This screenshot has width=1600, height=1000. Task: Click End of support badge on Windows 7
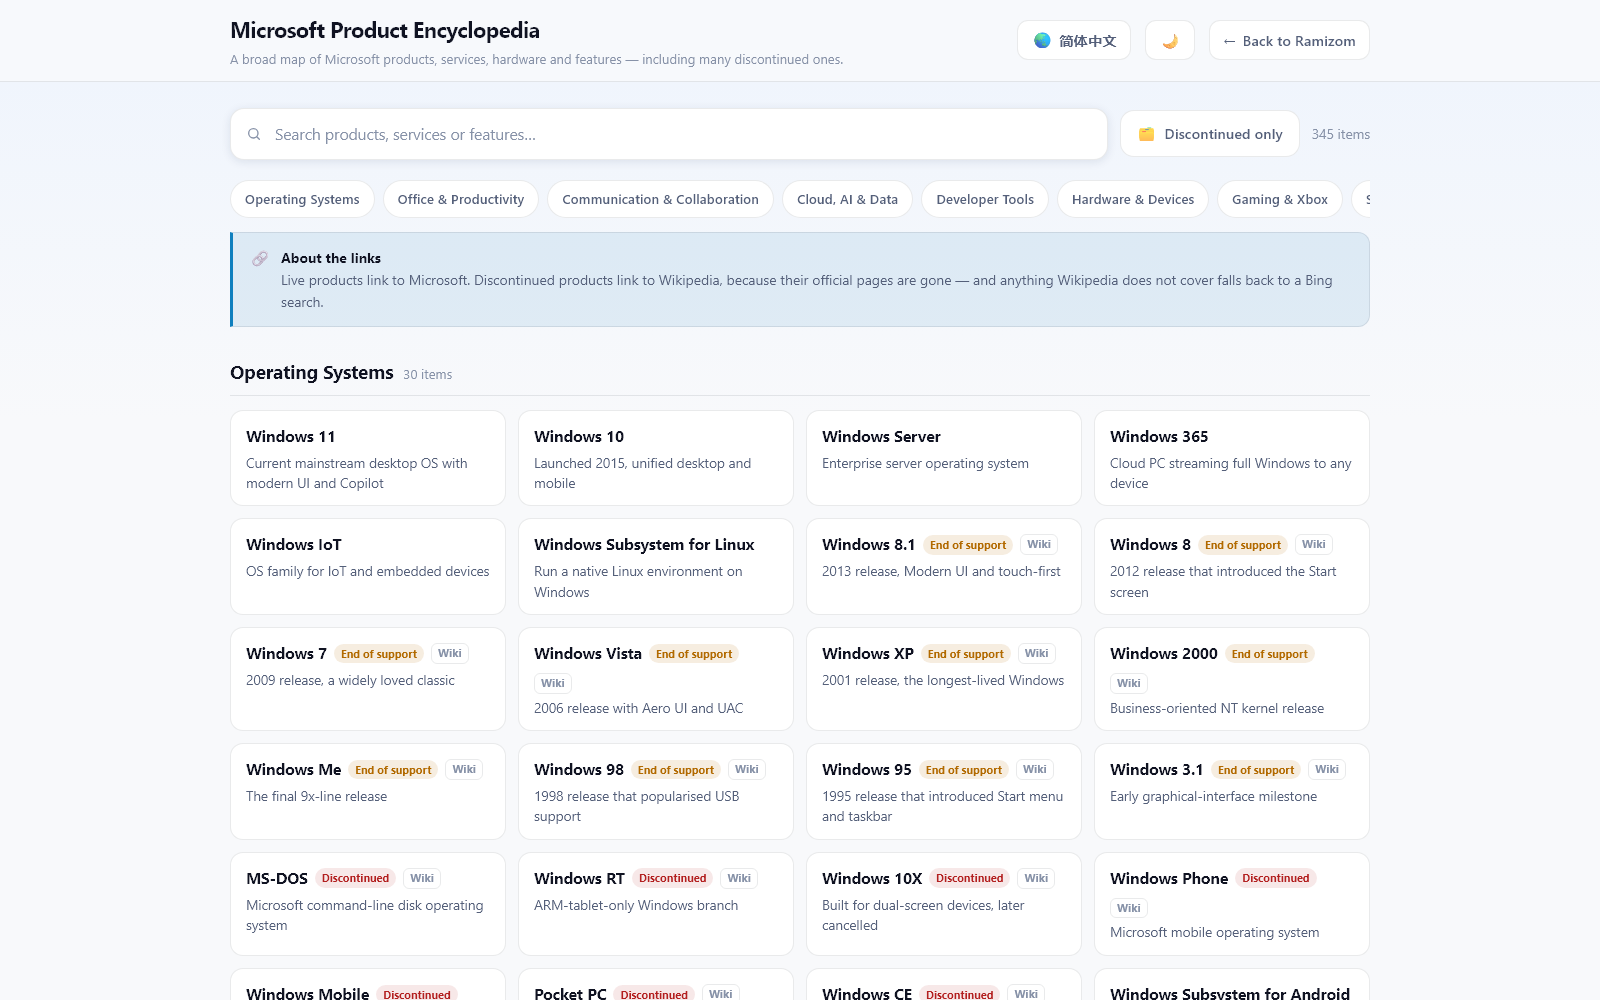click(379, 654)
